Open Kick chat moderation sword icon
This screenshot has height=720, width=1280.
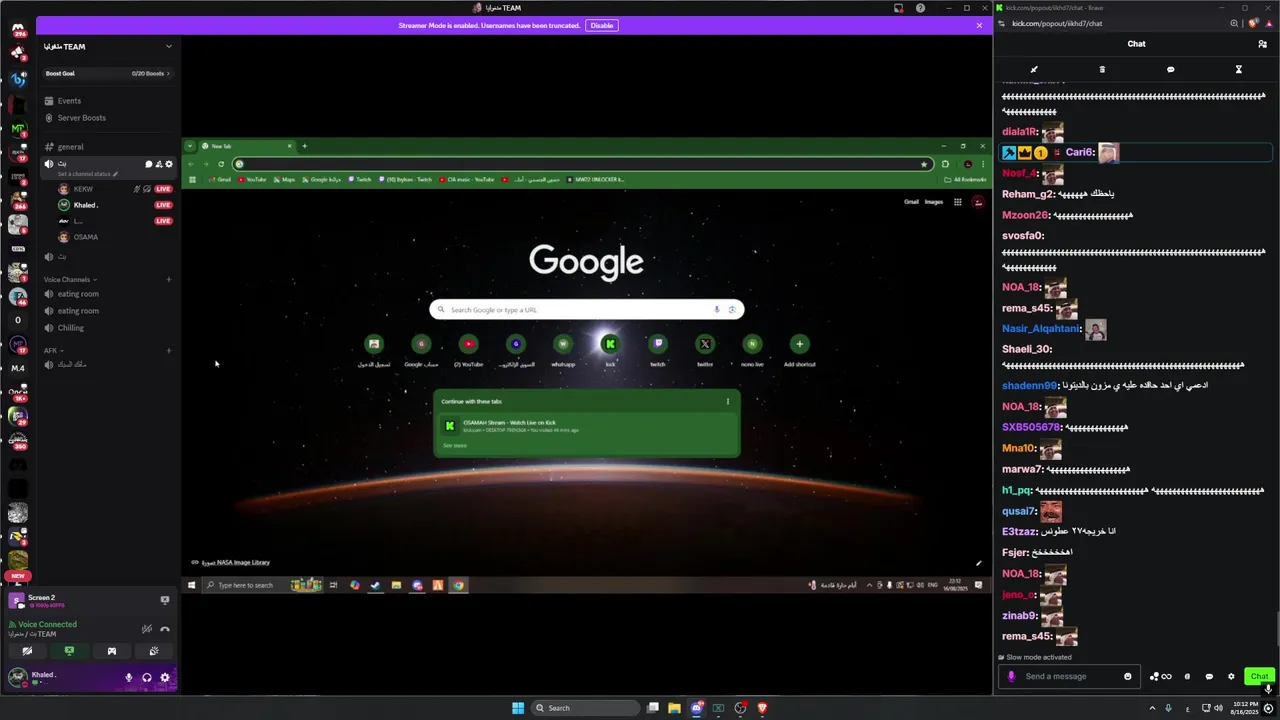(1034, 70)
